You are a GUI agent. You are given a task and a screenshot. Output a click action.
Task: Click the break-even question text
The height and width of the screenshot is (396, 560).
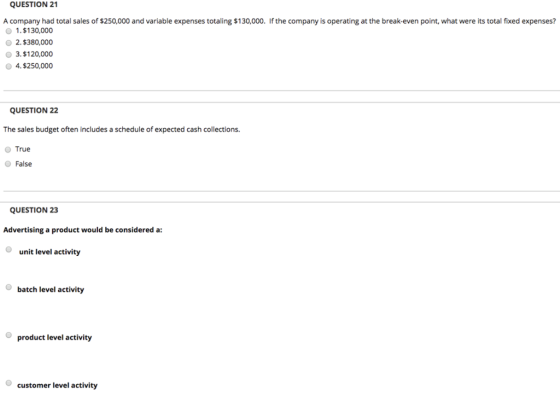click(280, 21)
